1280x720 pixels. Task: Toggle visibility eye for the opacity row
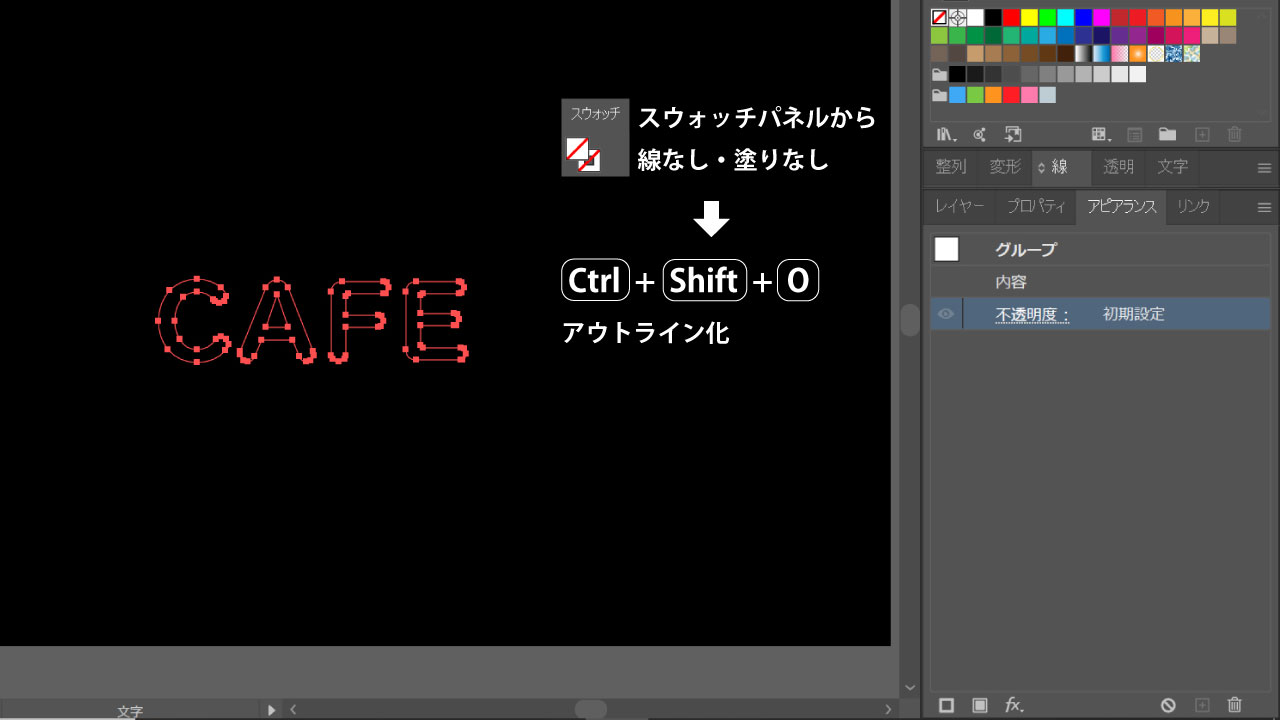tap(946, 314)
